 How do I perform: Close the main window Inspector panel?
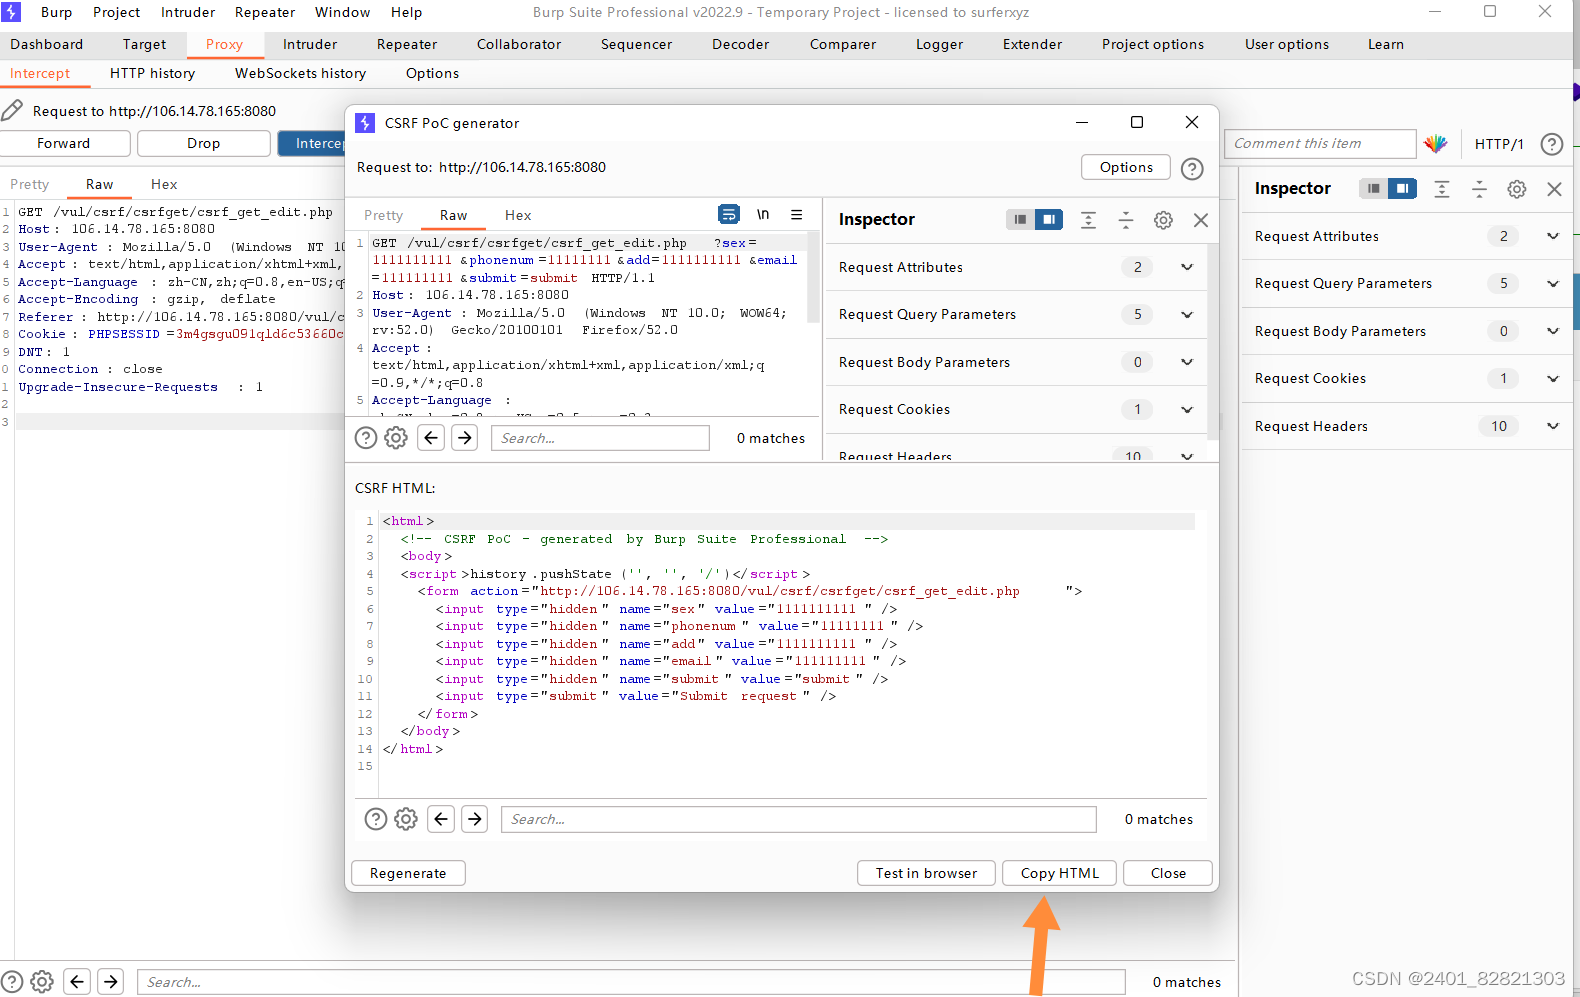[x=1554, y=189]
